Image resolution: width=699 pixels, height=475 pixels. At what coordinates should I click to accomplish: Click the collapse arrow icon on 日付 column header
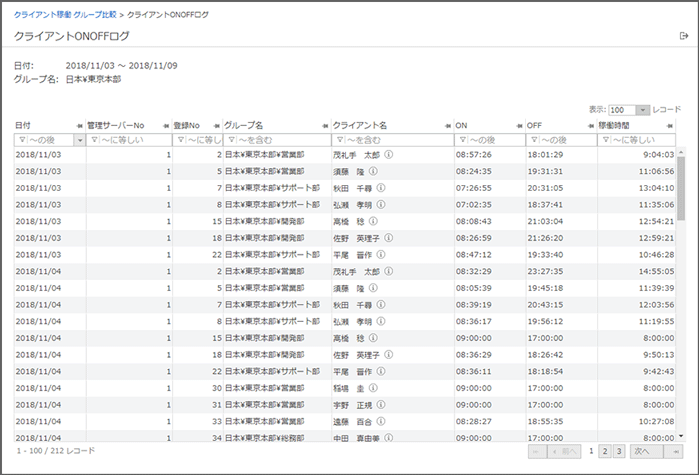pos(79,125)
